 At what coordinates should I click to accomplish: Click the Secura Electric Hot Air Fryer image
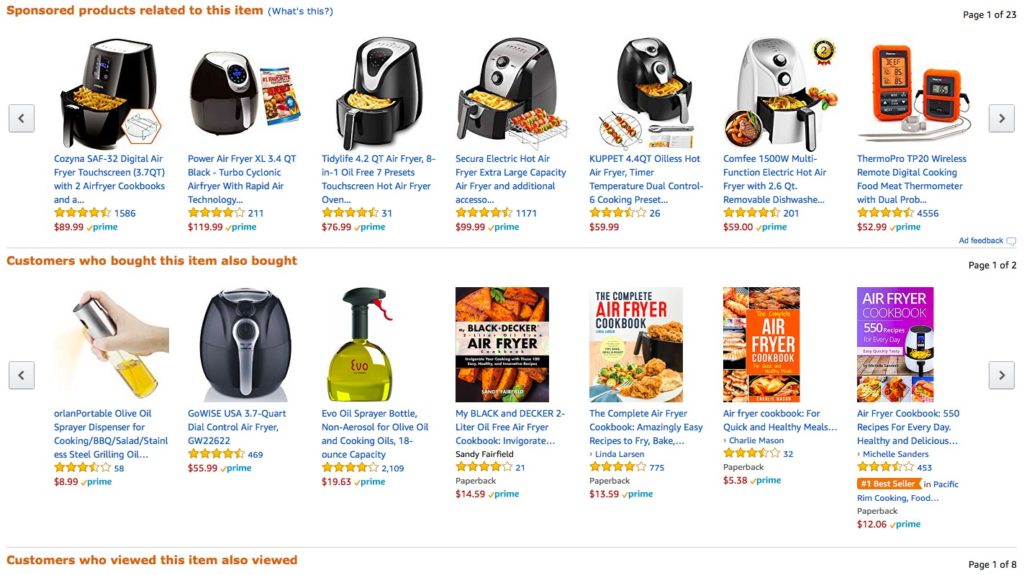pyautogui.click(x=511, y=93)
